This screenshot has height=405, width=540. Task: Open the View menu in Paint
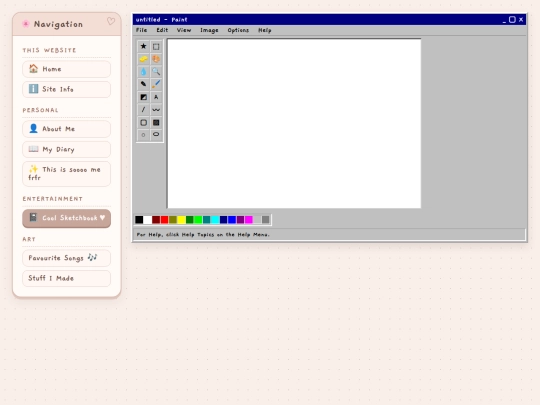[x=184, y=30]
